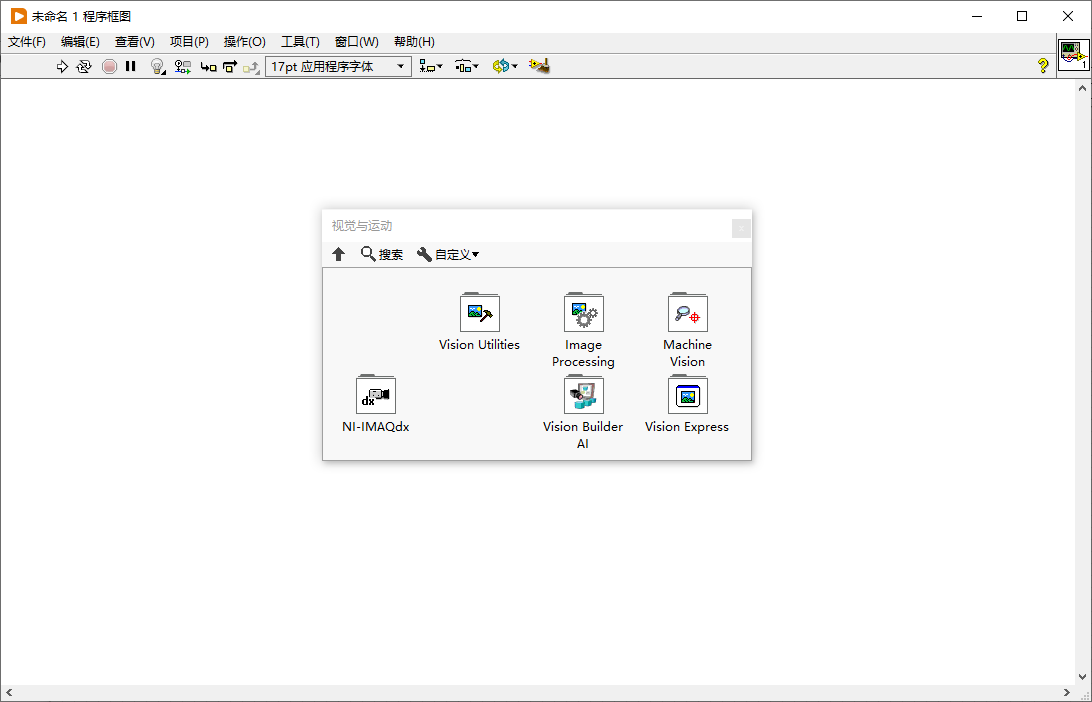Go up one palette level
1092x702 pixels.
point(338,254)
